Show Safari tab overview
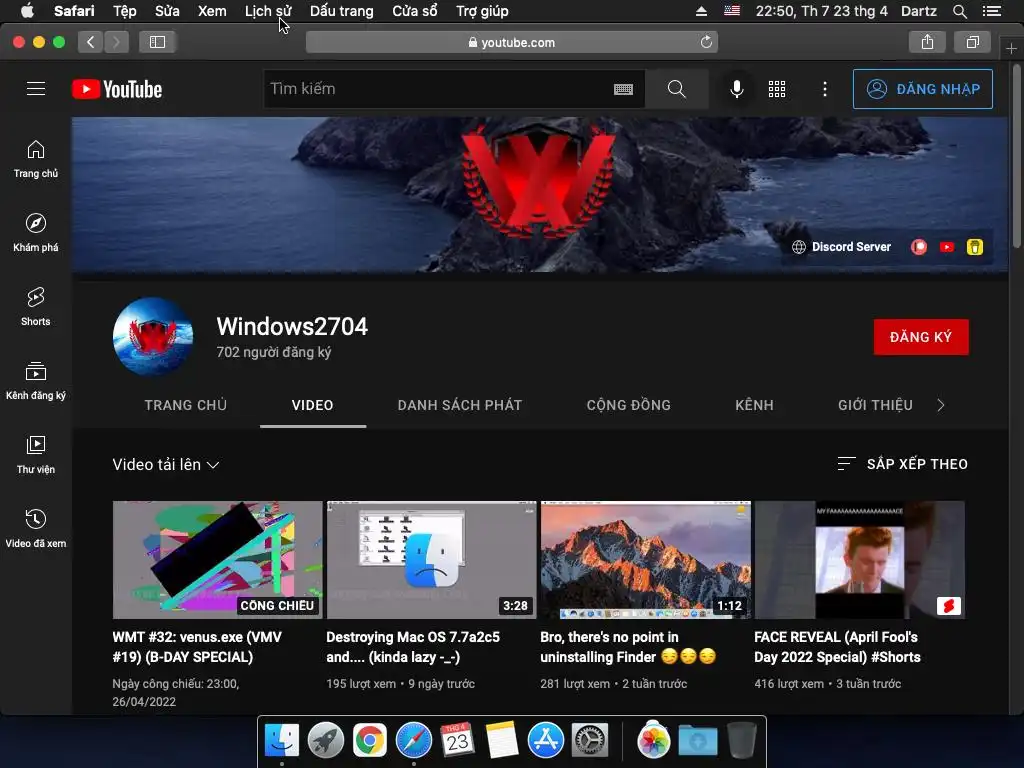The width and height of the screenshot is (1024, 768). pos(972,42)
